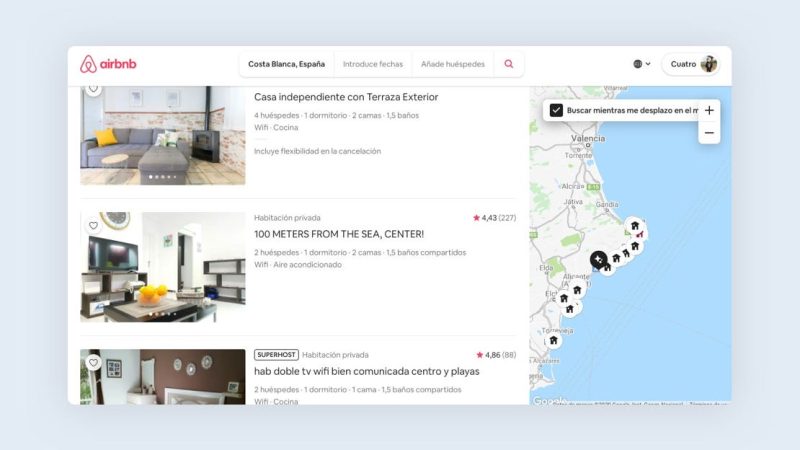View the brown wall bedroom photo
The width and height of the screenshot is (800, 450).
tap(163, 377)
